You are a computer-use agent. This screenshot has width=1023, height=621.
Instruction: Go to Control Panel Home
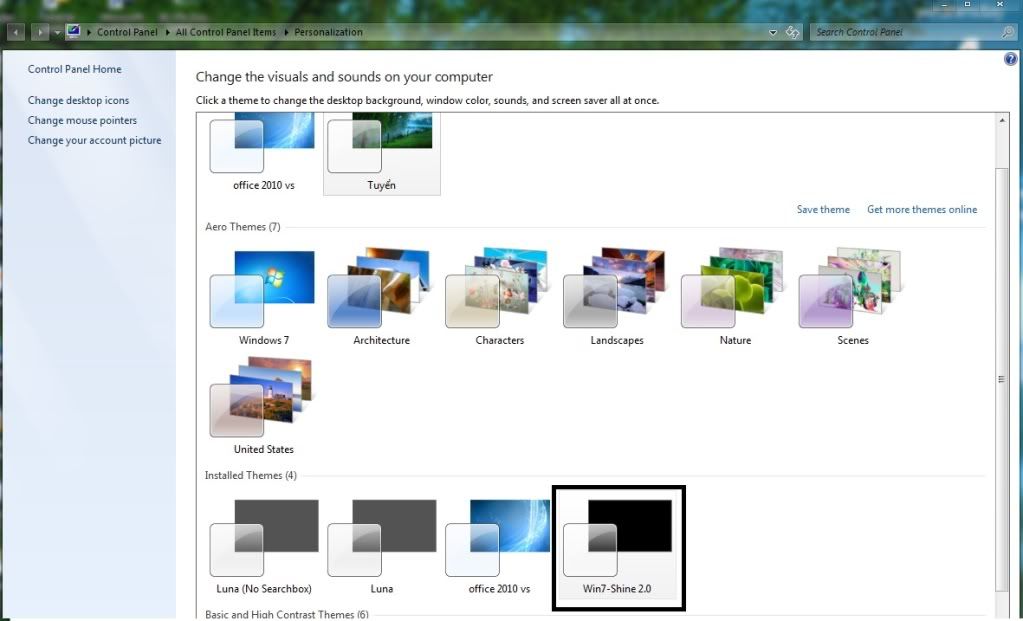click(x=74, y=69)
